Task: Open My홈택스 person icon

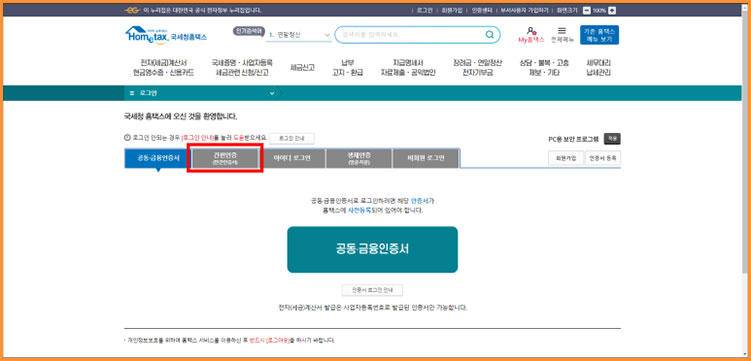Action: [x=531, y=32]
